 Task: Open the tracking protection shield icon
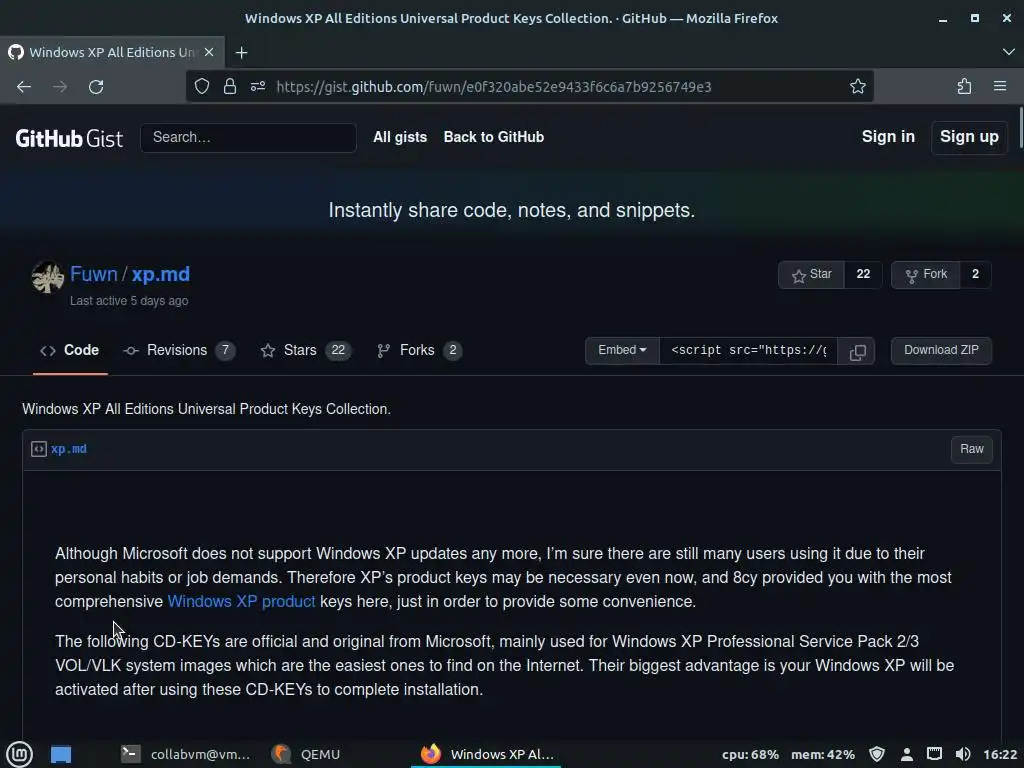[202, 86]
